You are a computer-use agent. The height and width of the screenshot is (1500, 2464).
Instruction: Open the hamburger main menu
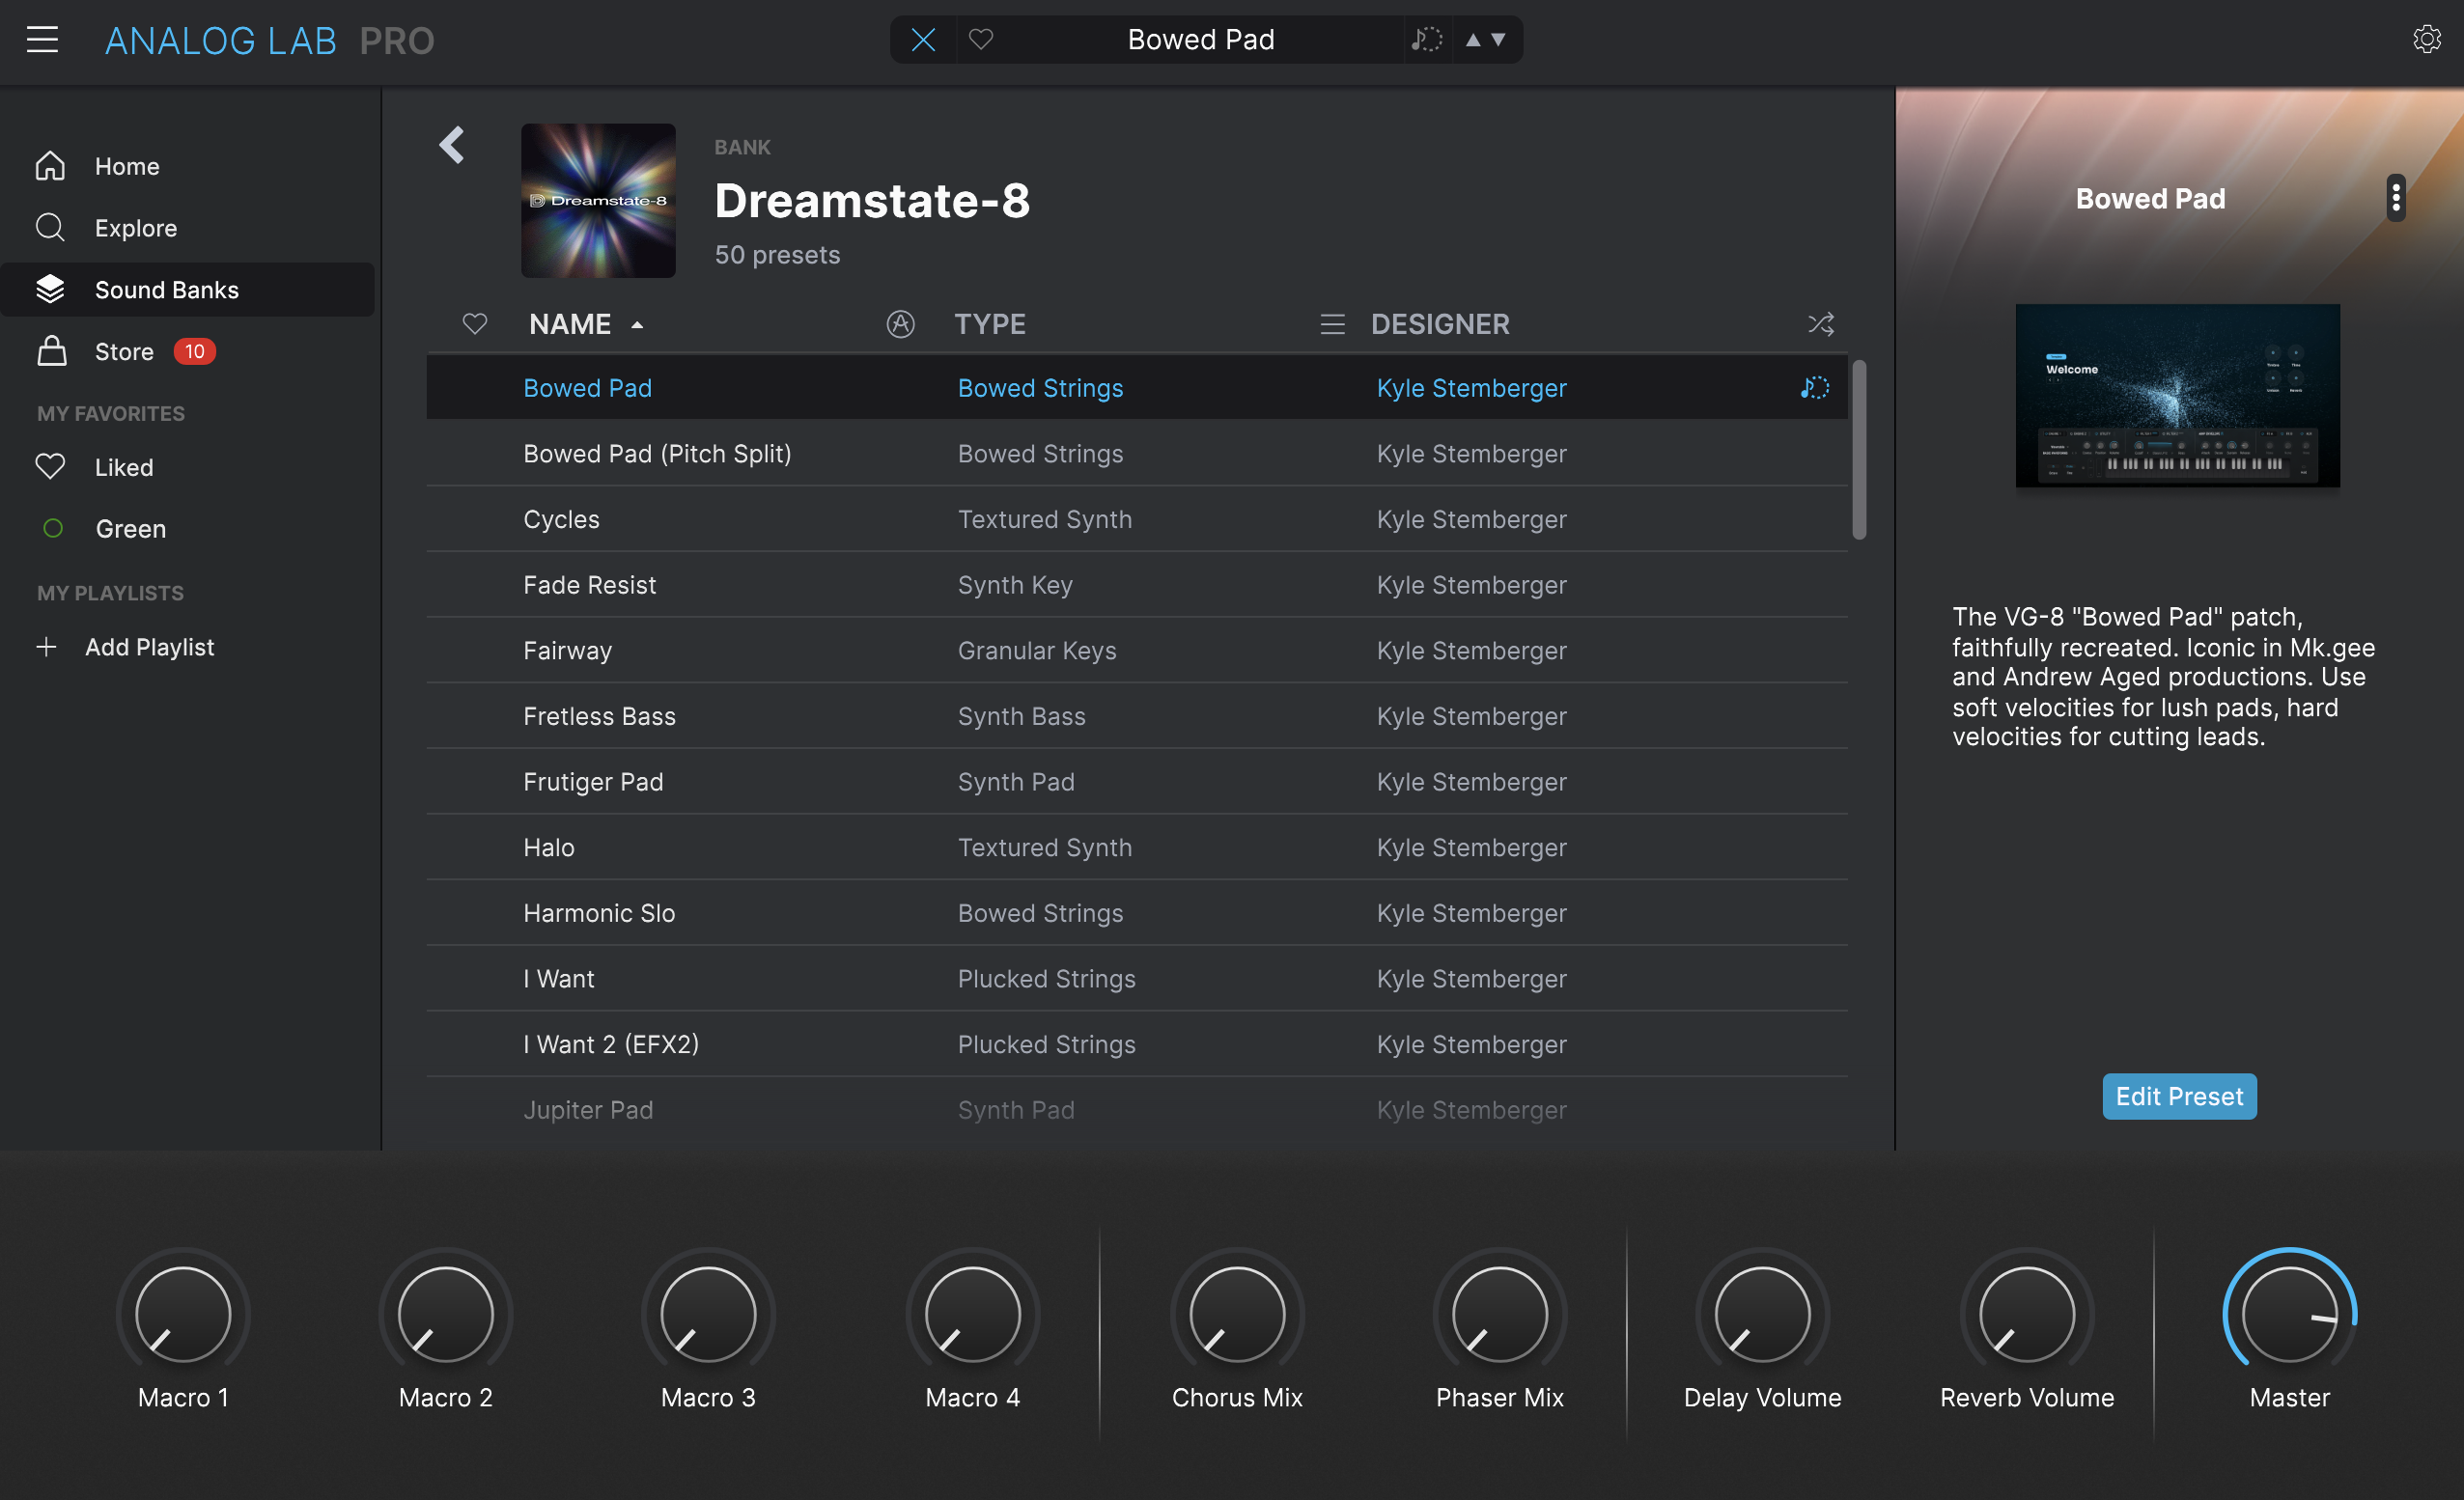click(x=42, y=40)
